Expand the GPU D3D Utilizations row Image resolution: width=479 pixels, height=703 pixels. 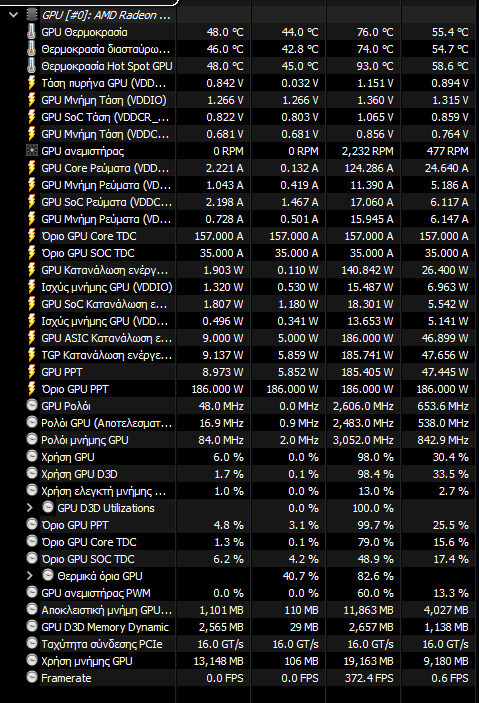(x=30, y=508)
